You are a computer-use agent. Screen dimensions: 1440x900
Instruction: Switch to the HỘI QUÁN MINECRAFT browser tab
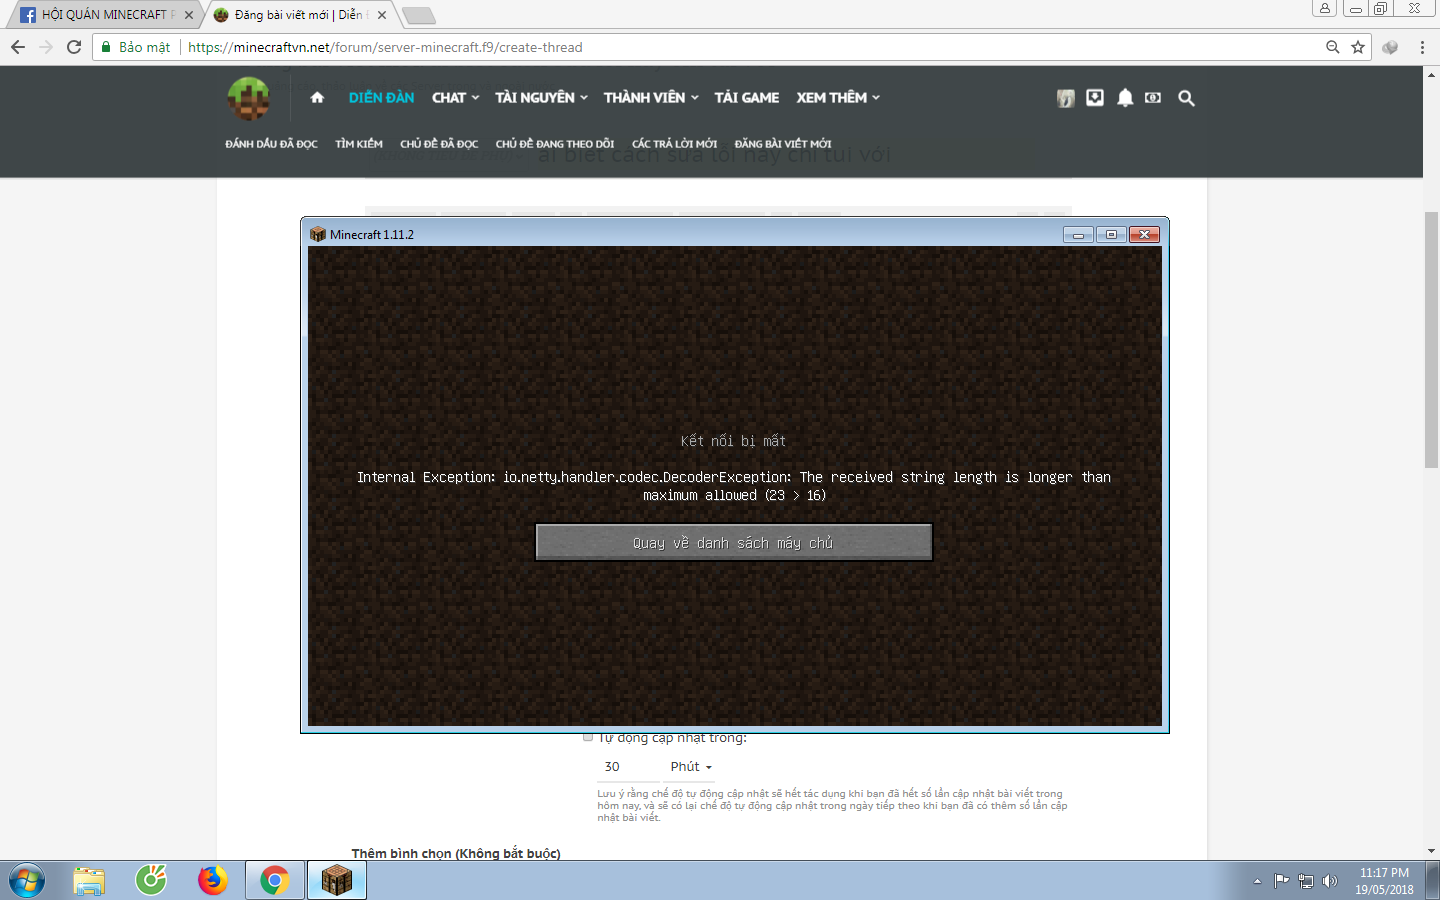pyautogui.click(x=104, y=15)
